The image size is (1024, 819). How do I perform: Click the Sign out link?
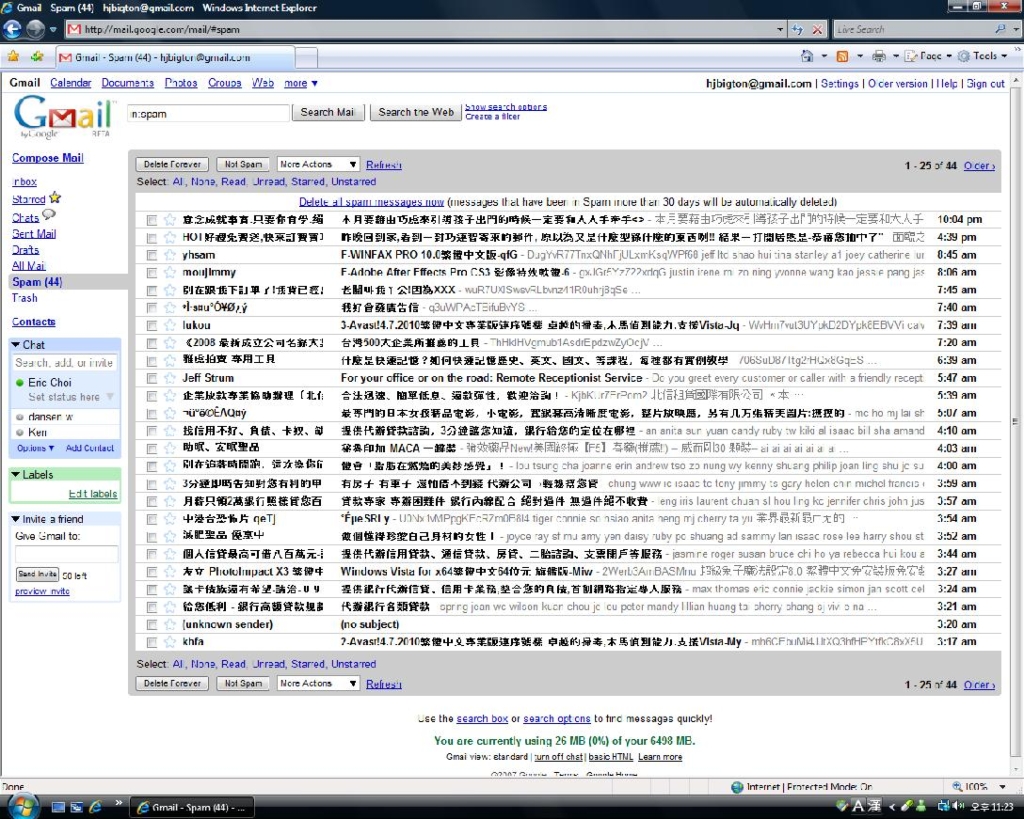985,84
